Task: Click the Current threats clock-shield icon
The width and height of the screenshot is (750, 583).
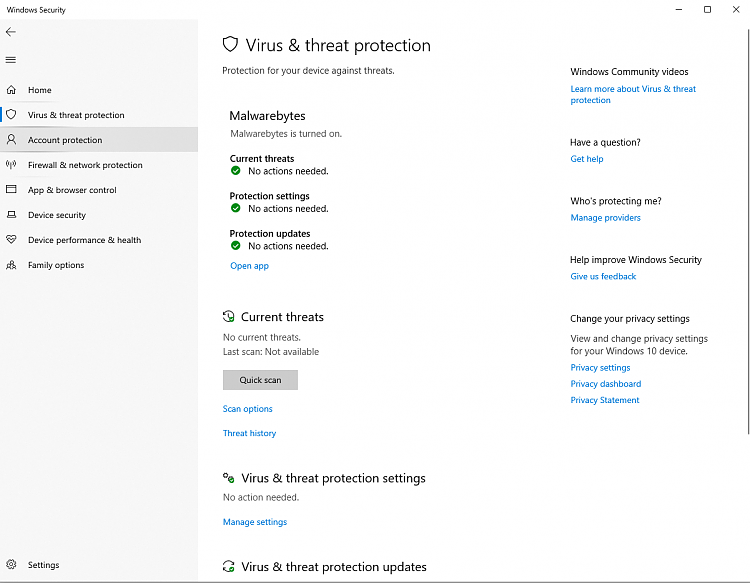Action: pos(229,316)
